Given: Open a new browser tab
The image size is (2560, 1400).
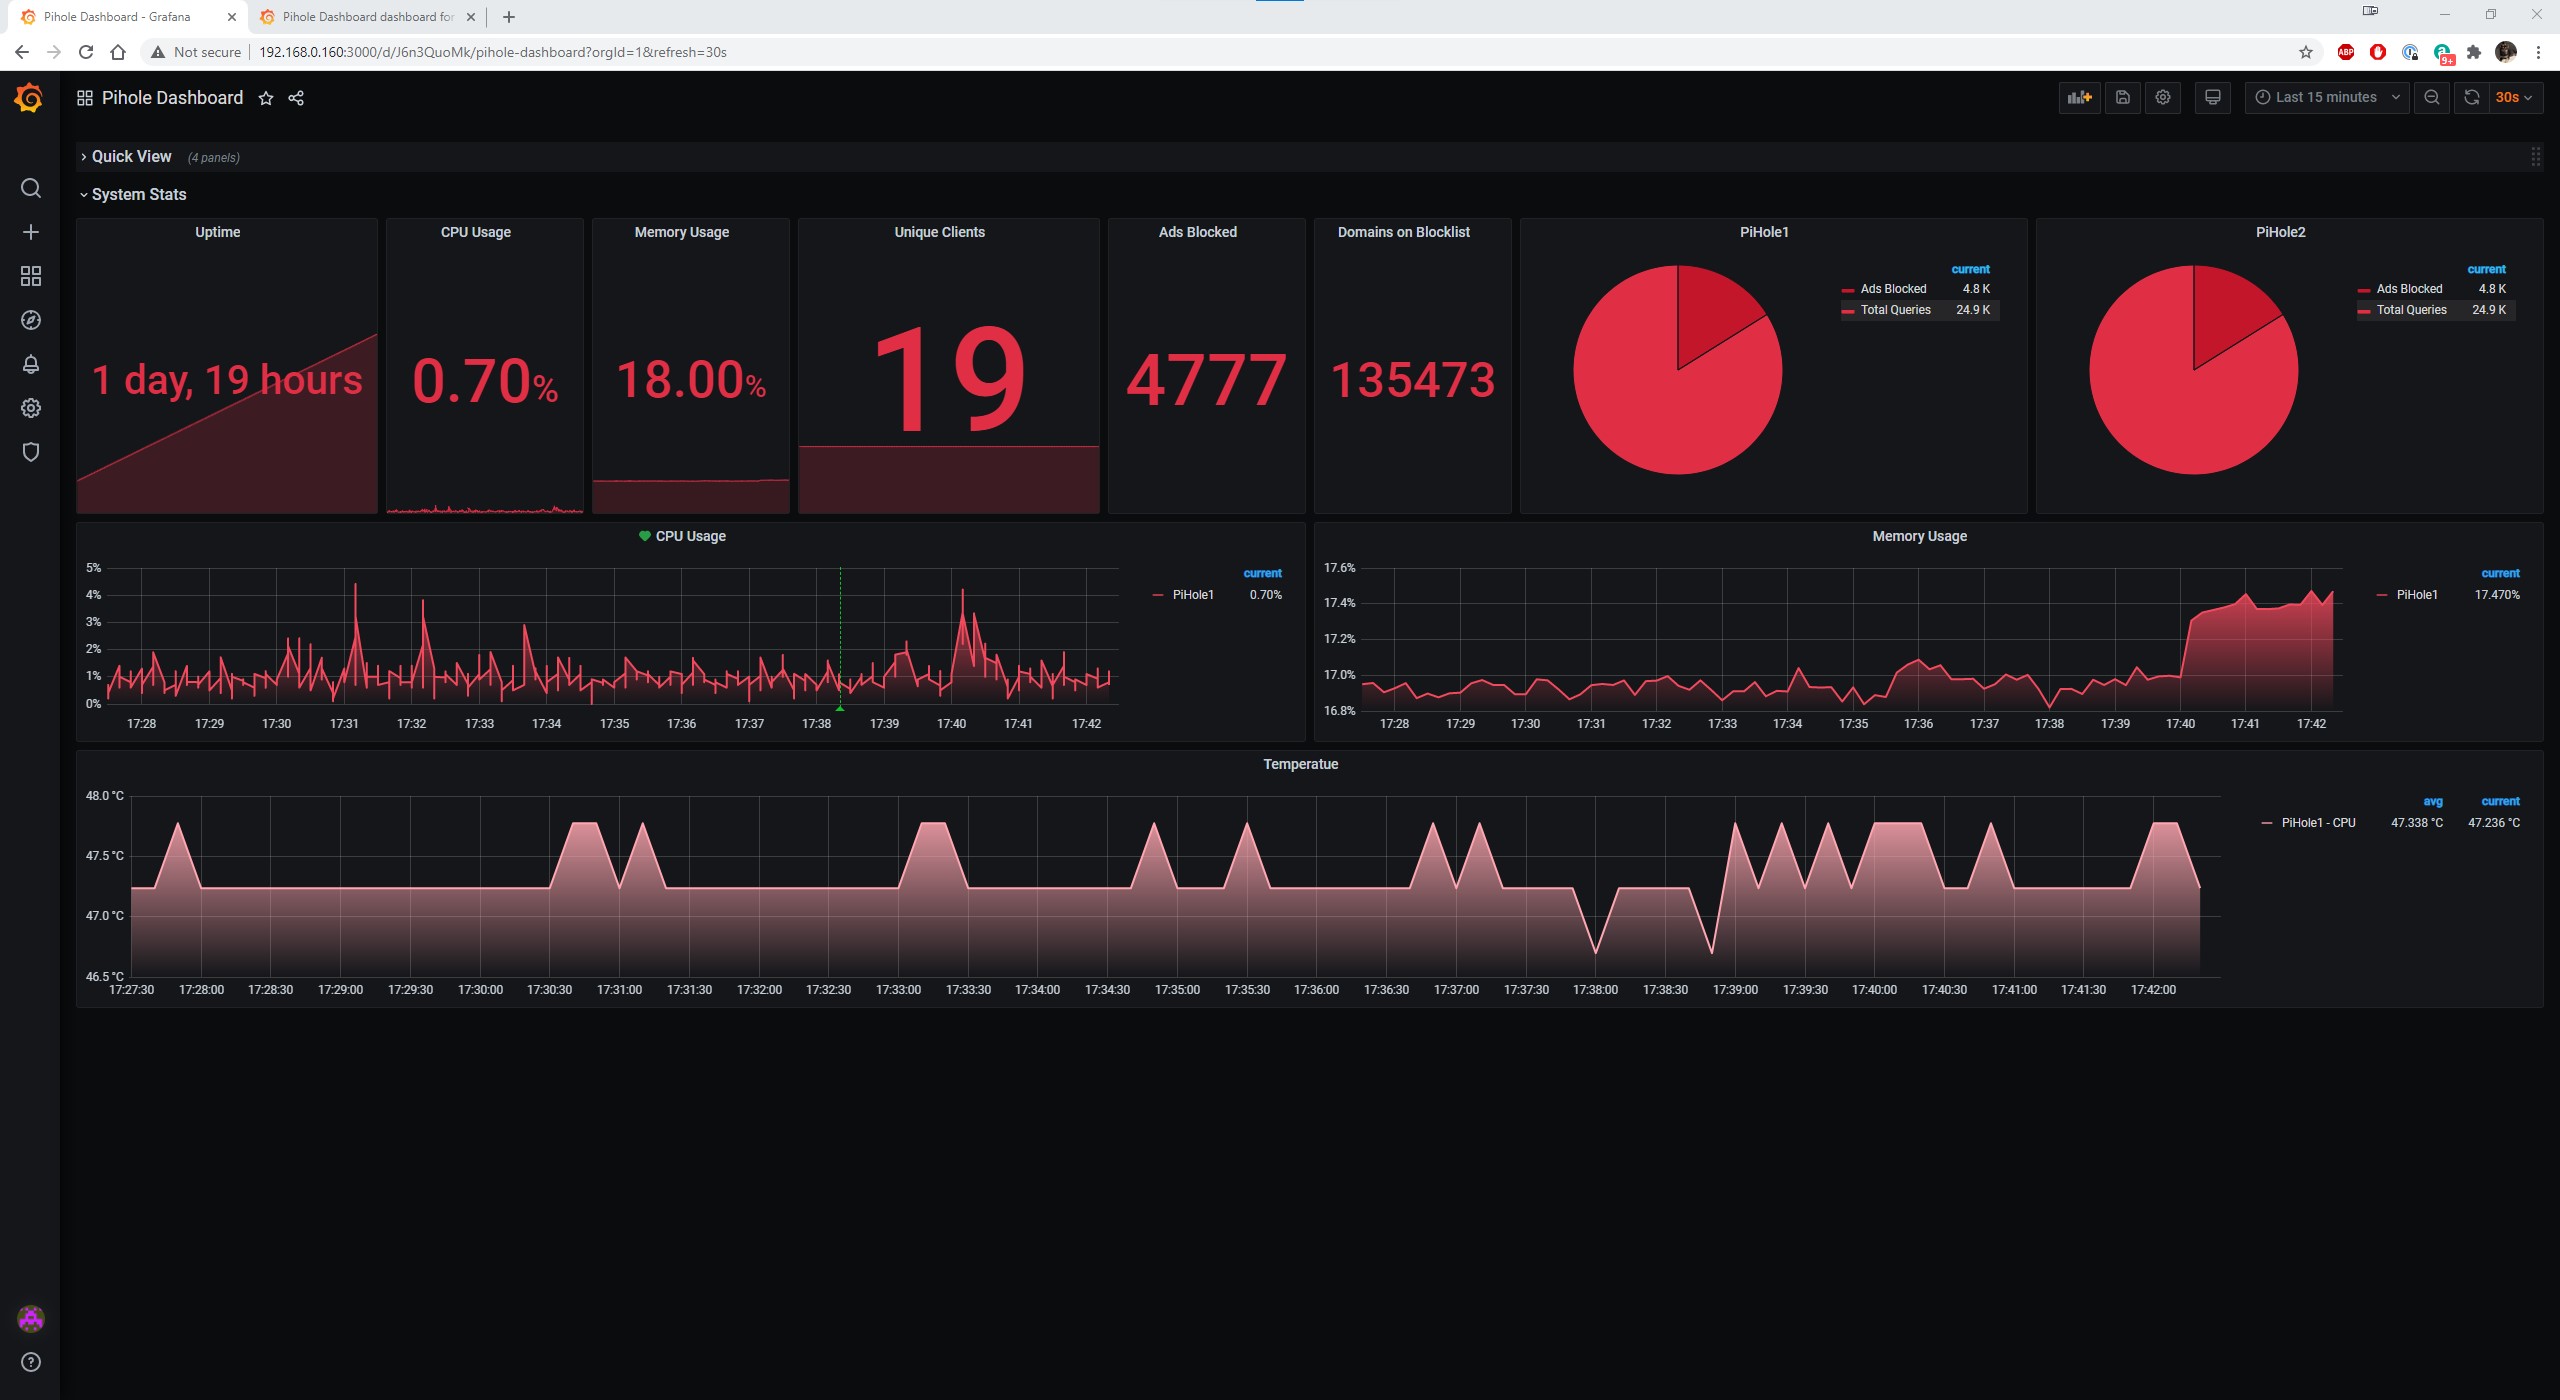Looking at the screenshot, I should coord(509,17).
